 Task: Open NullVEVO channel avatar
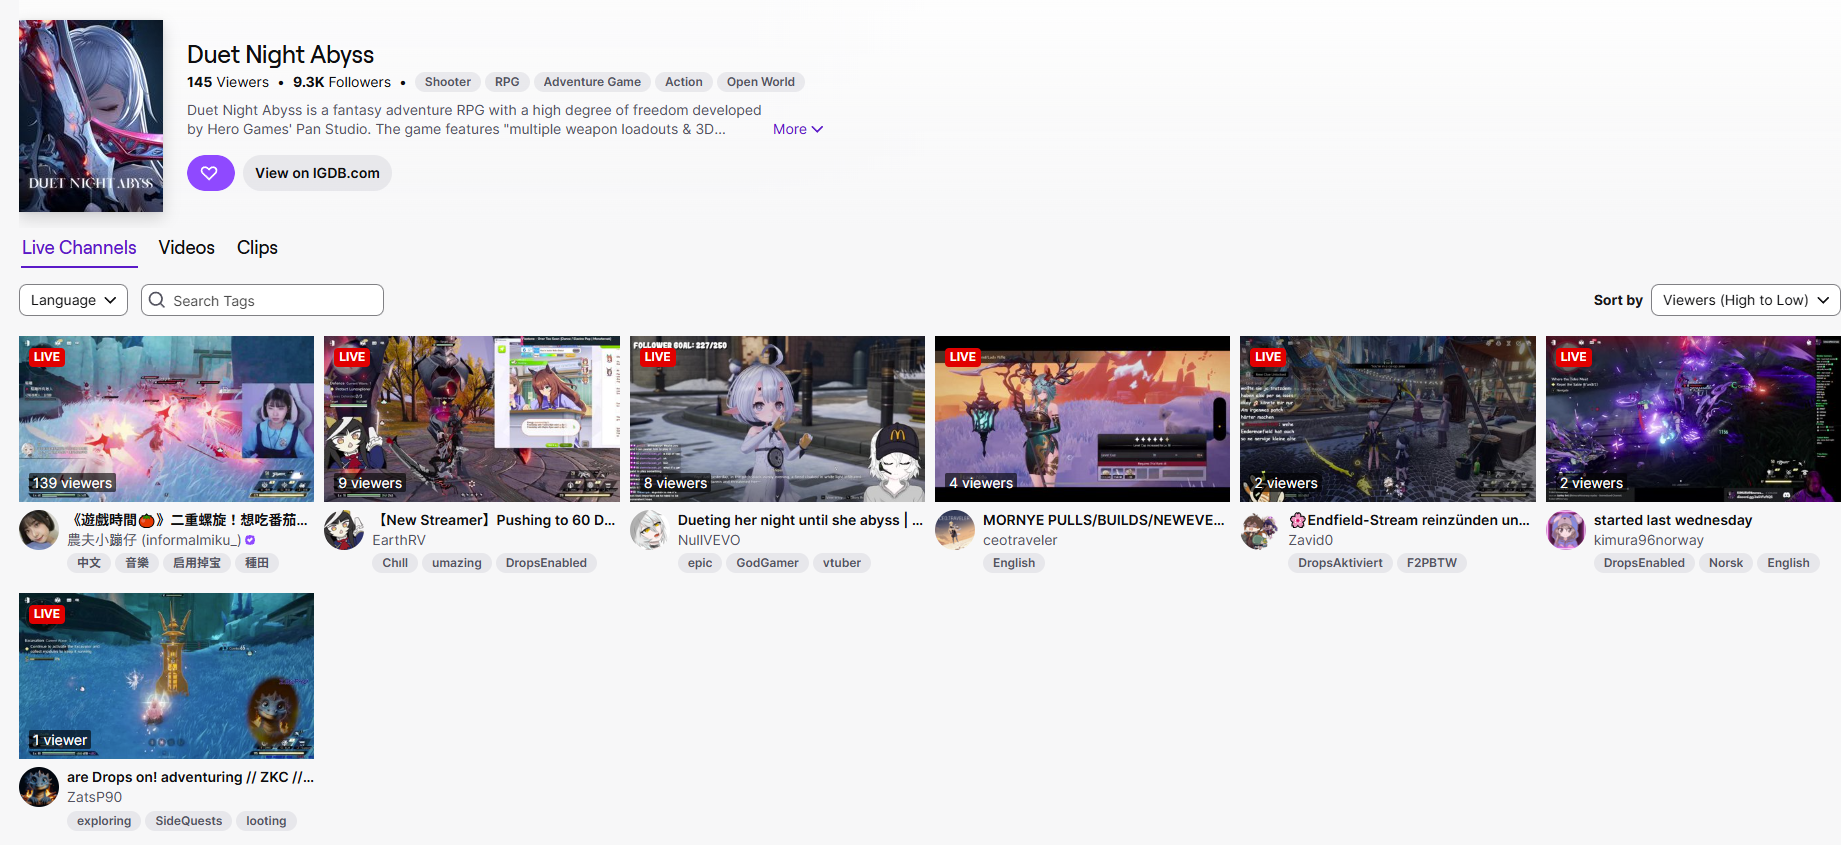[650, 530]
